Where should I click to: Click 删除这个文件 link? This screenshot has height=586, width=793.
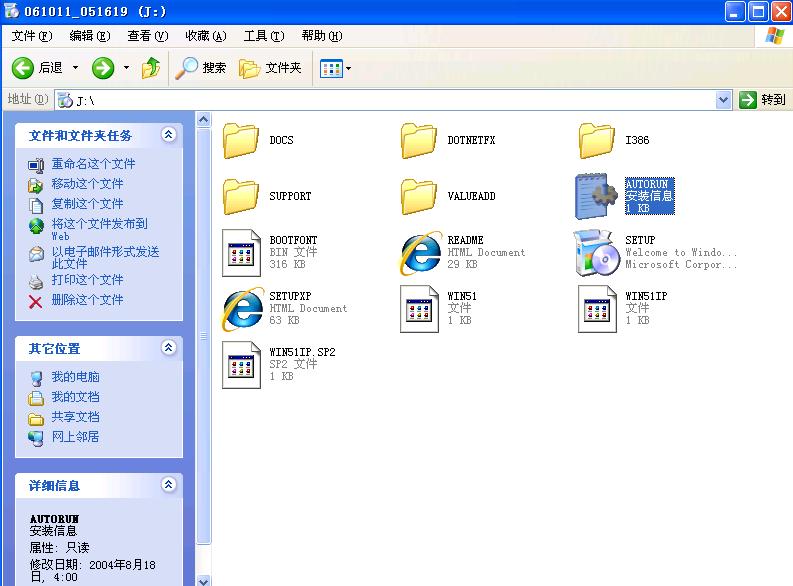[87, 300]
